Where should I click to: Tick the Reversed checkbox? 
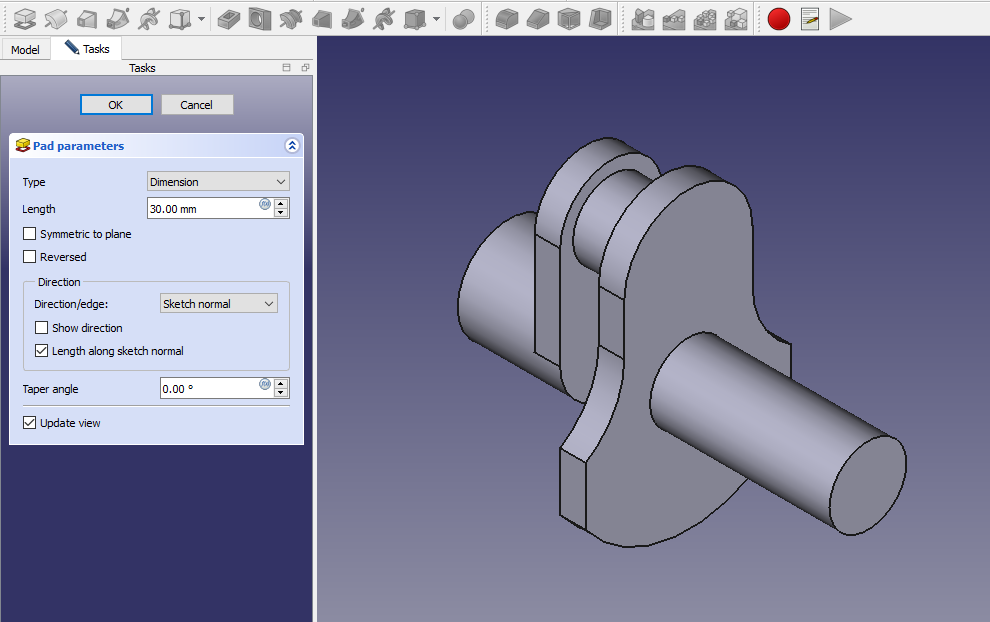[30, 257]
